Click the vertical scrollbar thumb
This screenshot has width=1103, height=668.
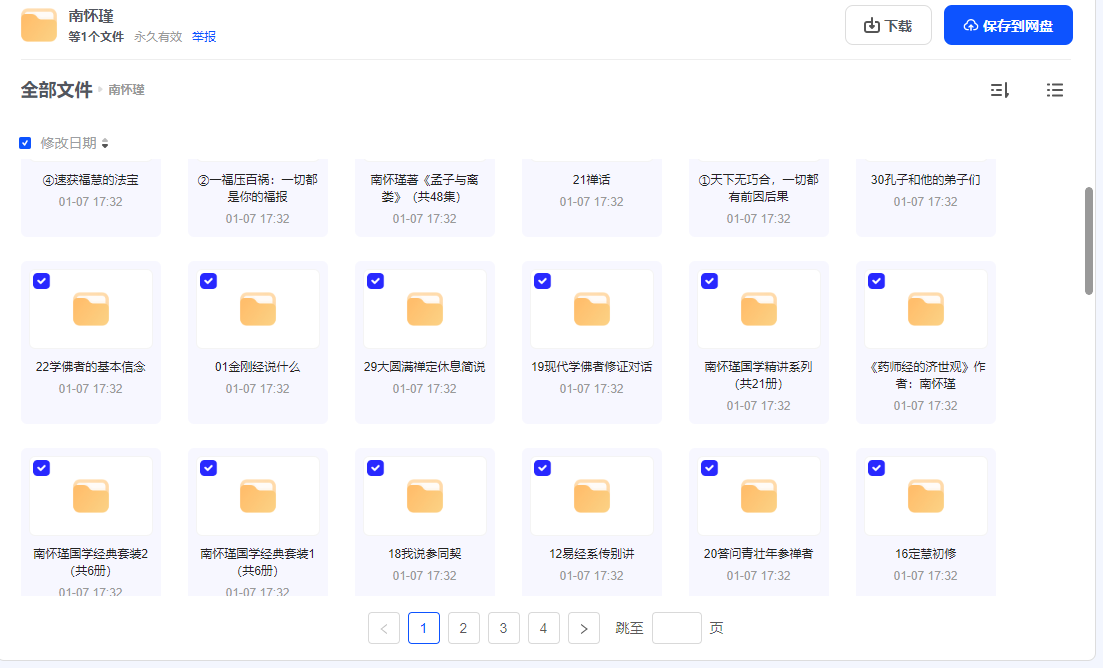[x=1089, y=240]
